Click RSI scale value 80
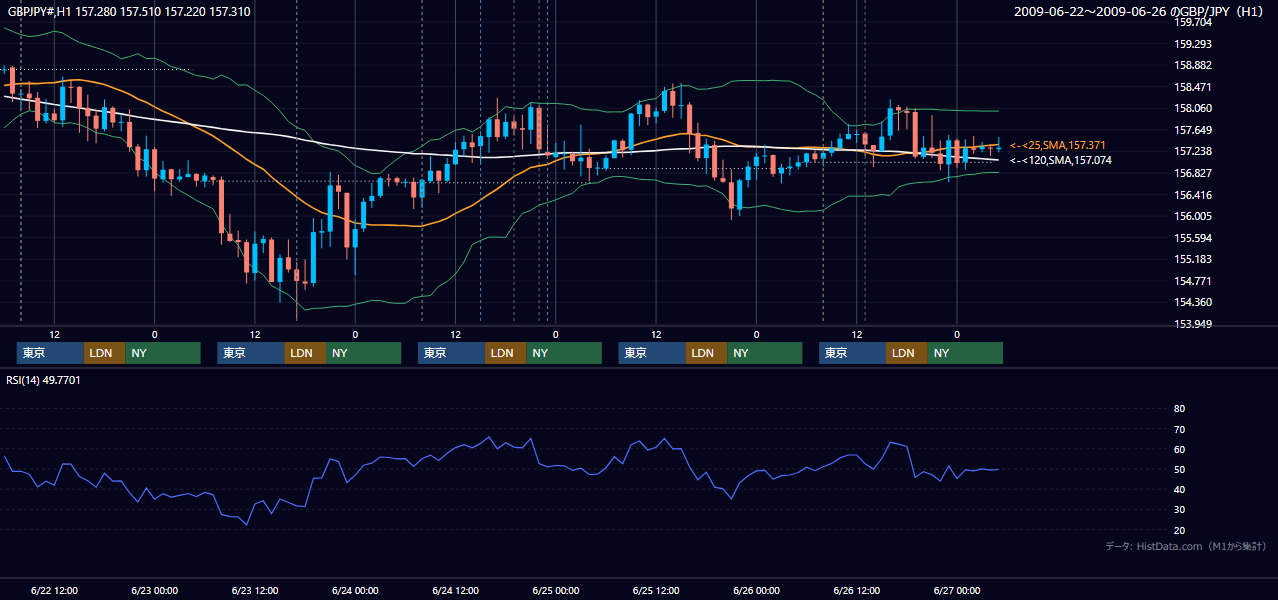This screenshot has width=1278, height=600. click(1179, 409)
